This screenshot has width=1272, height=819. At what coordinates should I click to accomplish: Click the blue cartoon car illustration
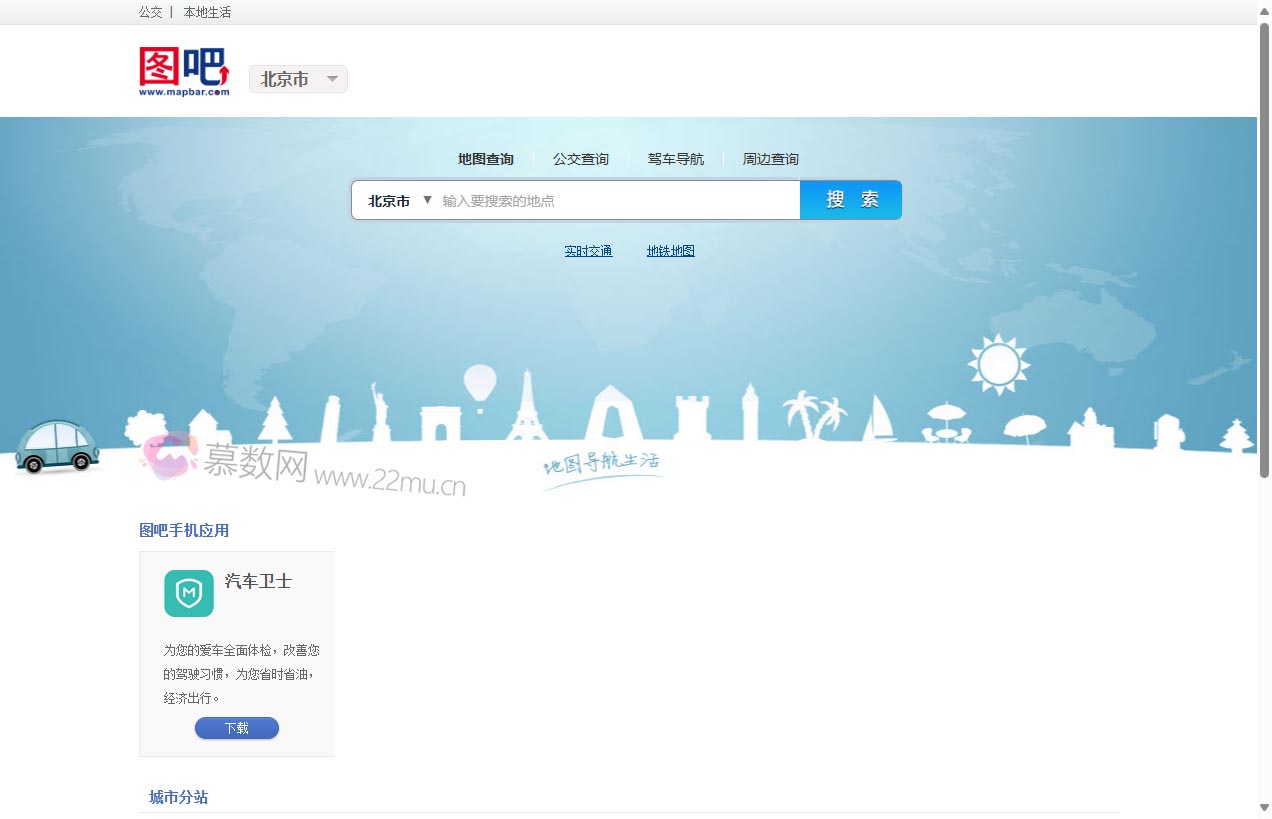pos(57,452)
